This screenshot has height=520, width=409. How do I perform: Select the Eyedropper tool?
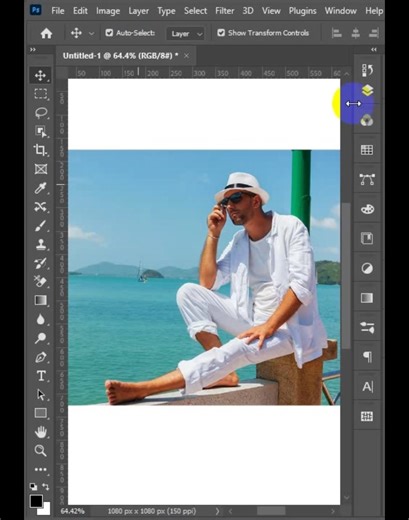[x=40, y=188]
